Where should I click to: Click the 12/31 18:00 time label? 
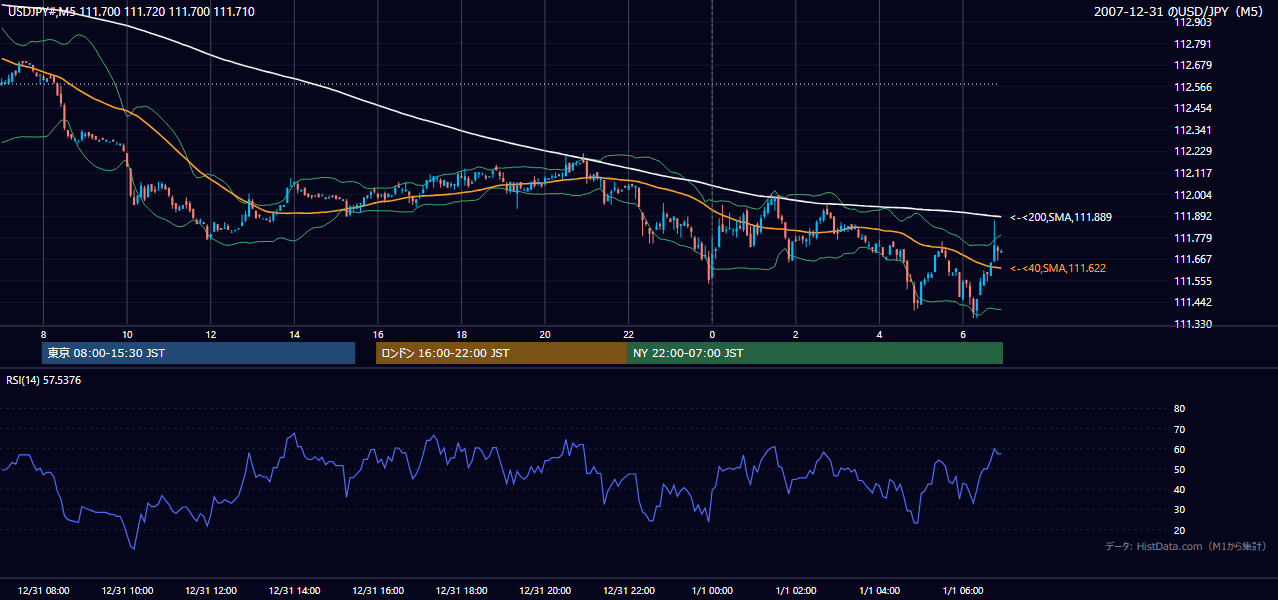pyautogui.click(x=461, y=591)
